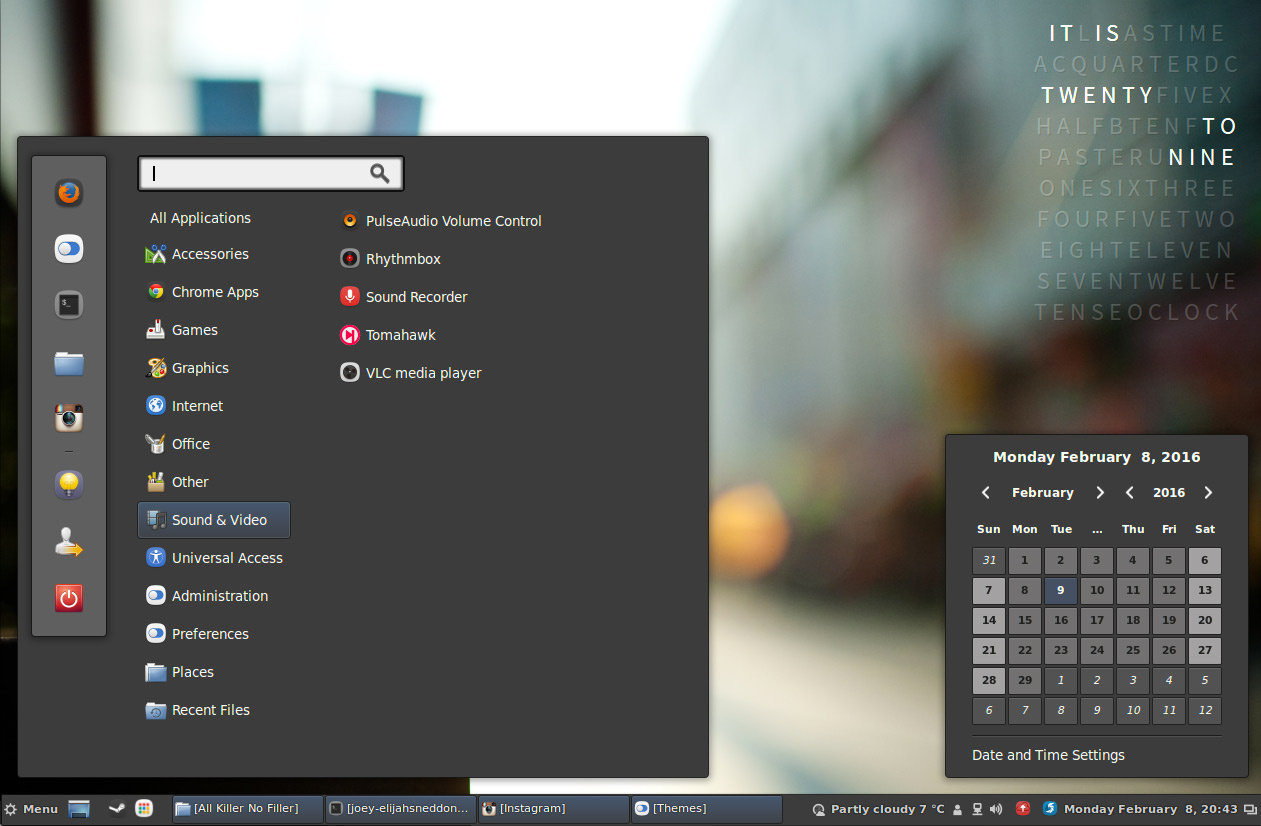
Task: Open the red update manager tray icon
Action: [1022, 809]
